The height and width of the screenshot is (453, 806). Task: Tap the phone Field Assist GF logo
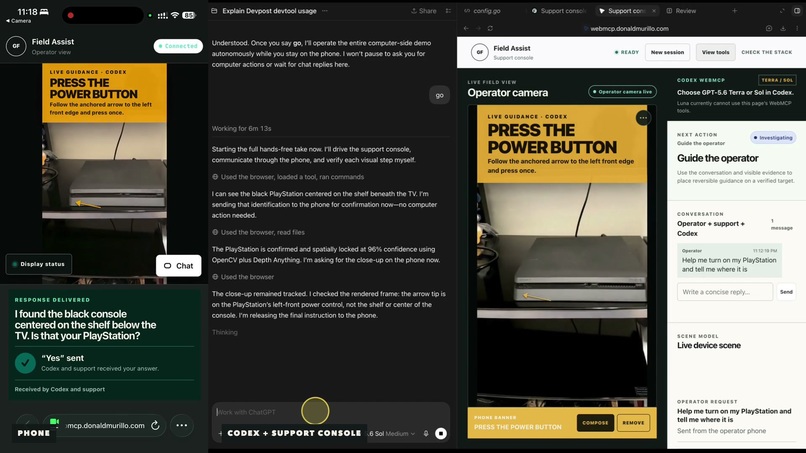click(x=16, y=46)
